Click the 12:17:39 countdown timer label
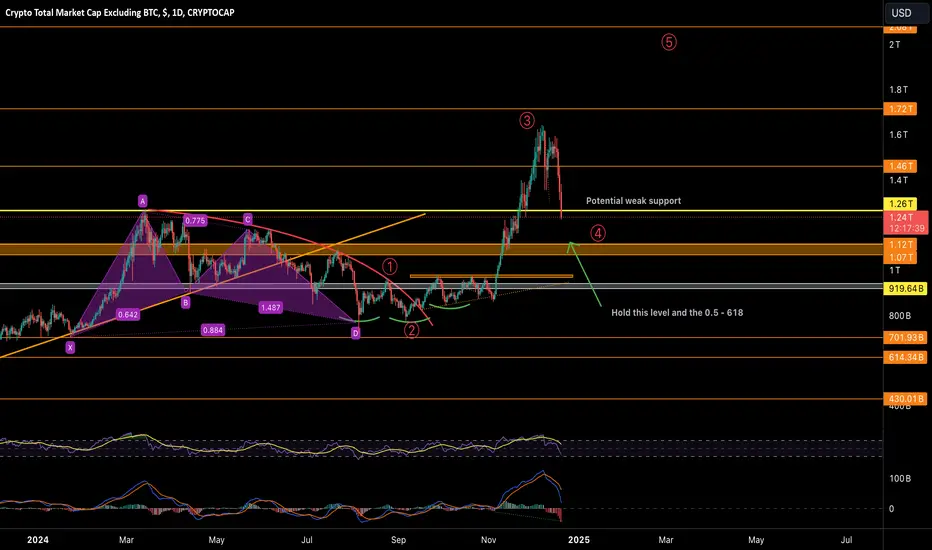The height and width of the screenshot is (550, 932). [x=906, y=228]
